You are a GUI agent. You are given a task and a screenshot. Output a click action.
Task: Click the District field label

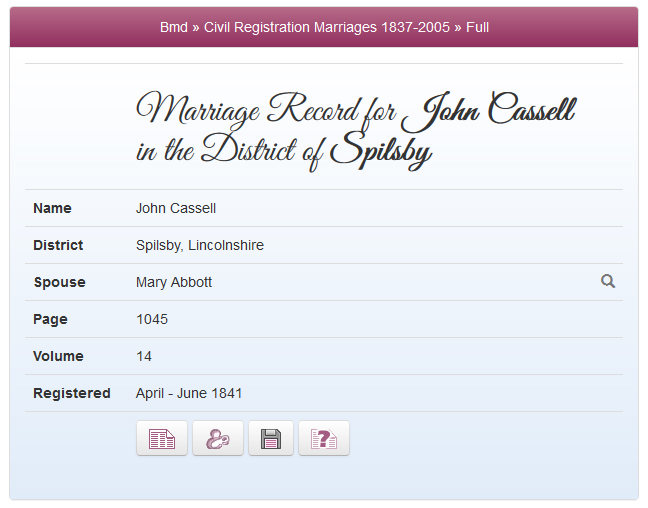58,245
